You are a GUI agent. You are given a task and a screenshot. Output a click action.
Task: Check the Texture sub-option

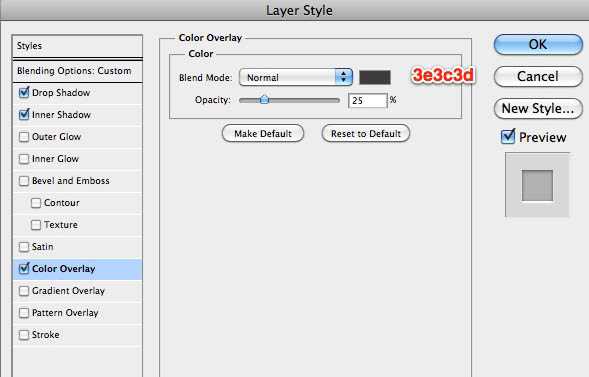pos(36,225)
